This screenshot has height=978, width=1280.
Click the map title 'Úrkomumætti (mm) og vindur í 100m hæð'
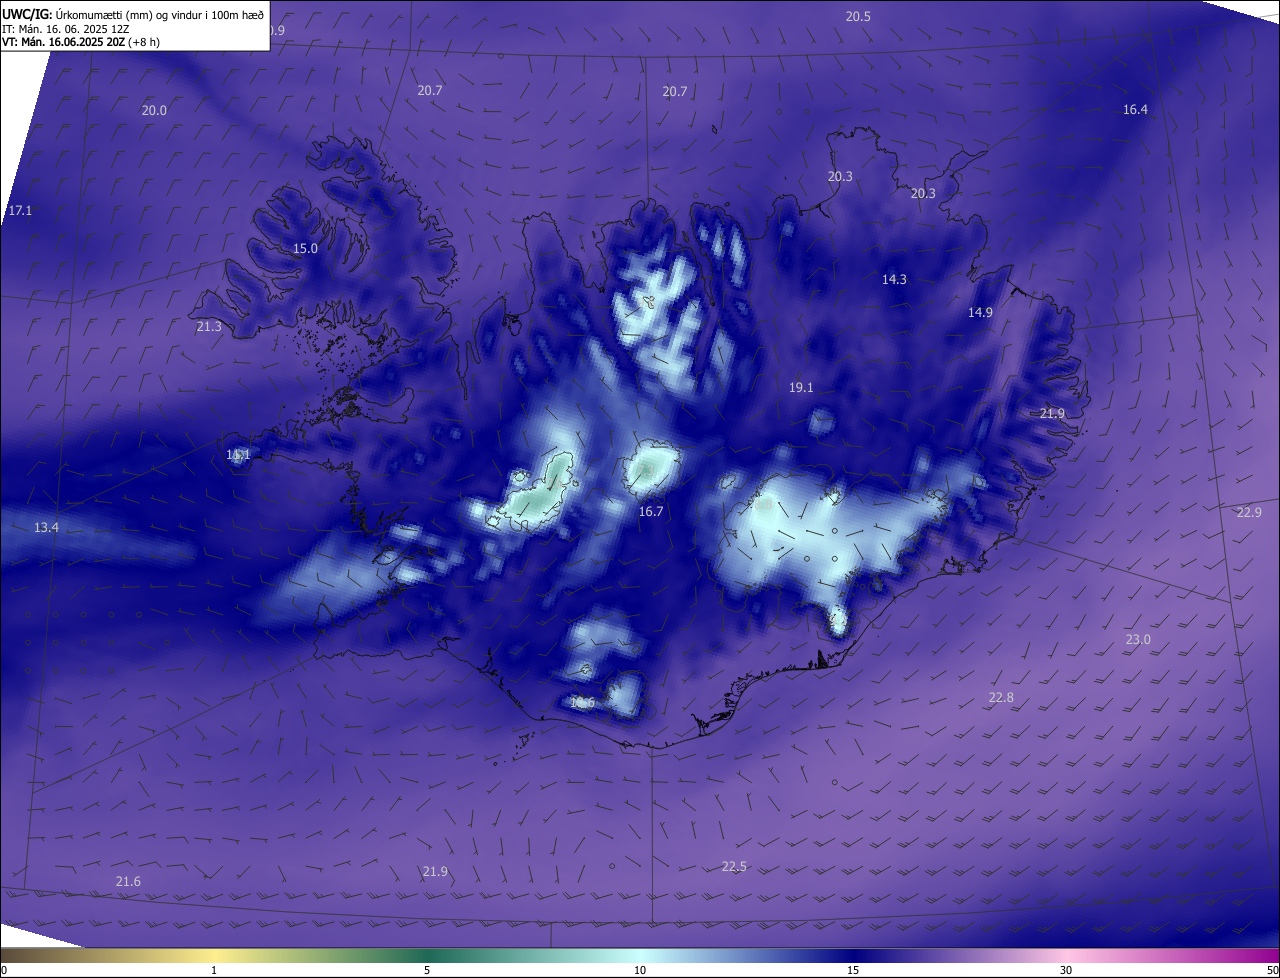[x=159, y=14]
